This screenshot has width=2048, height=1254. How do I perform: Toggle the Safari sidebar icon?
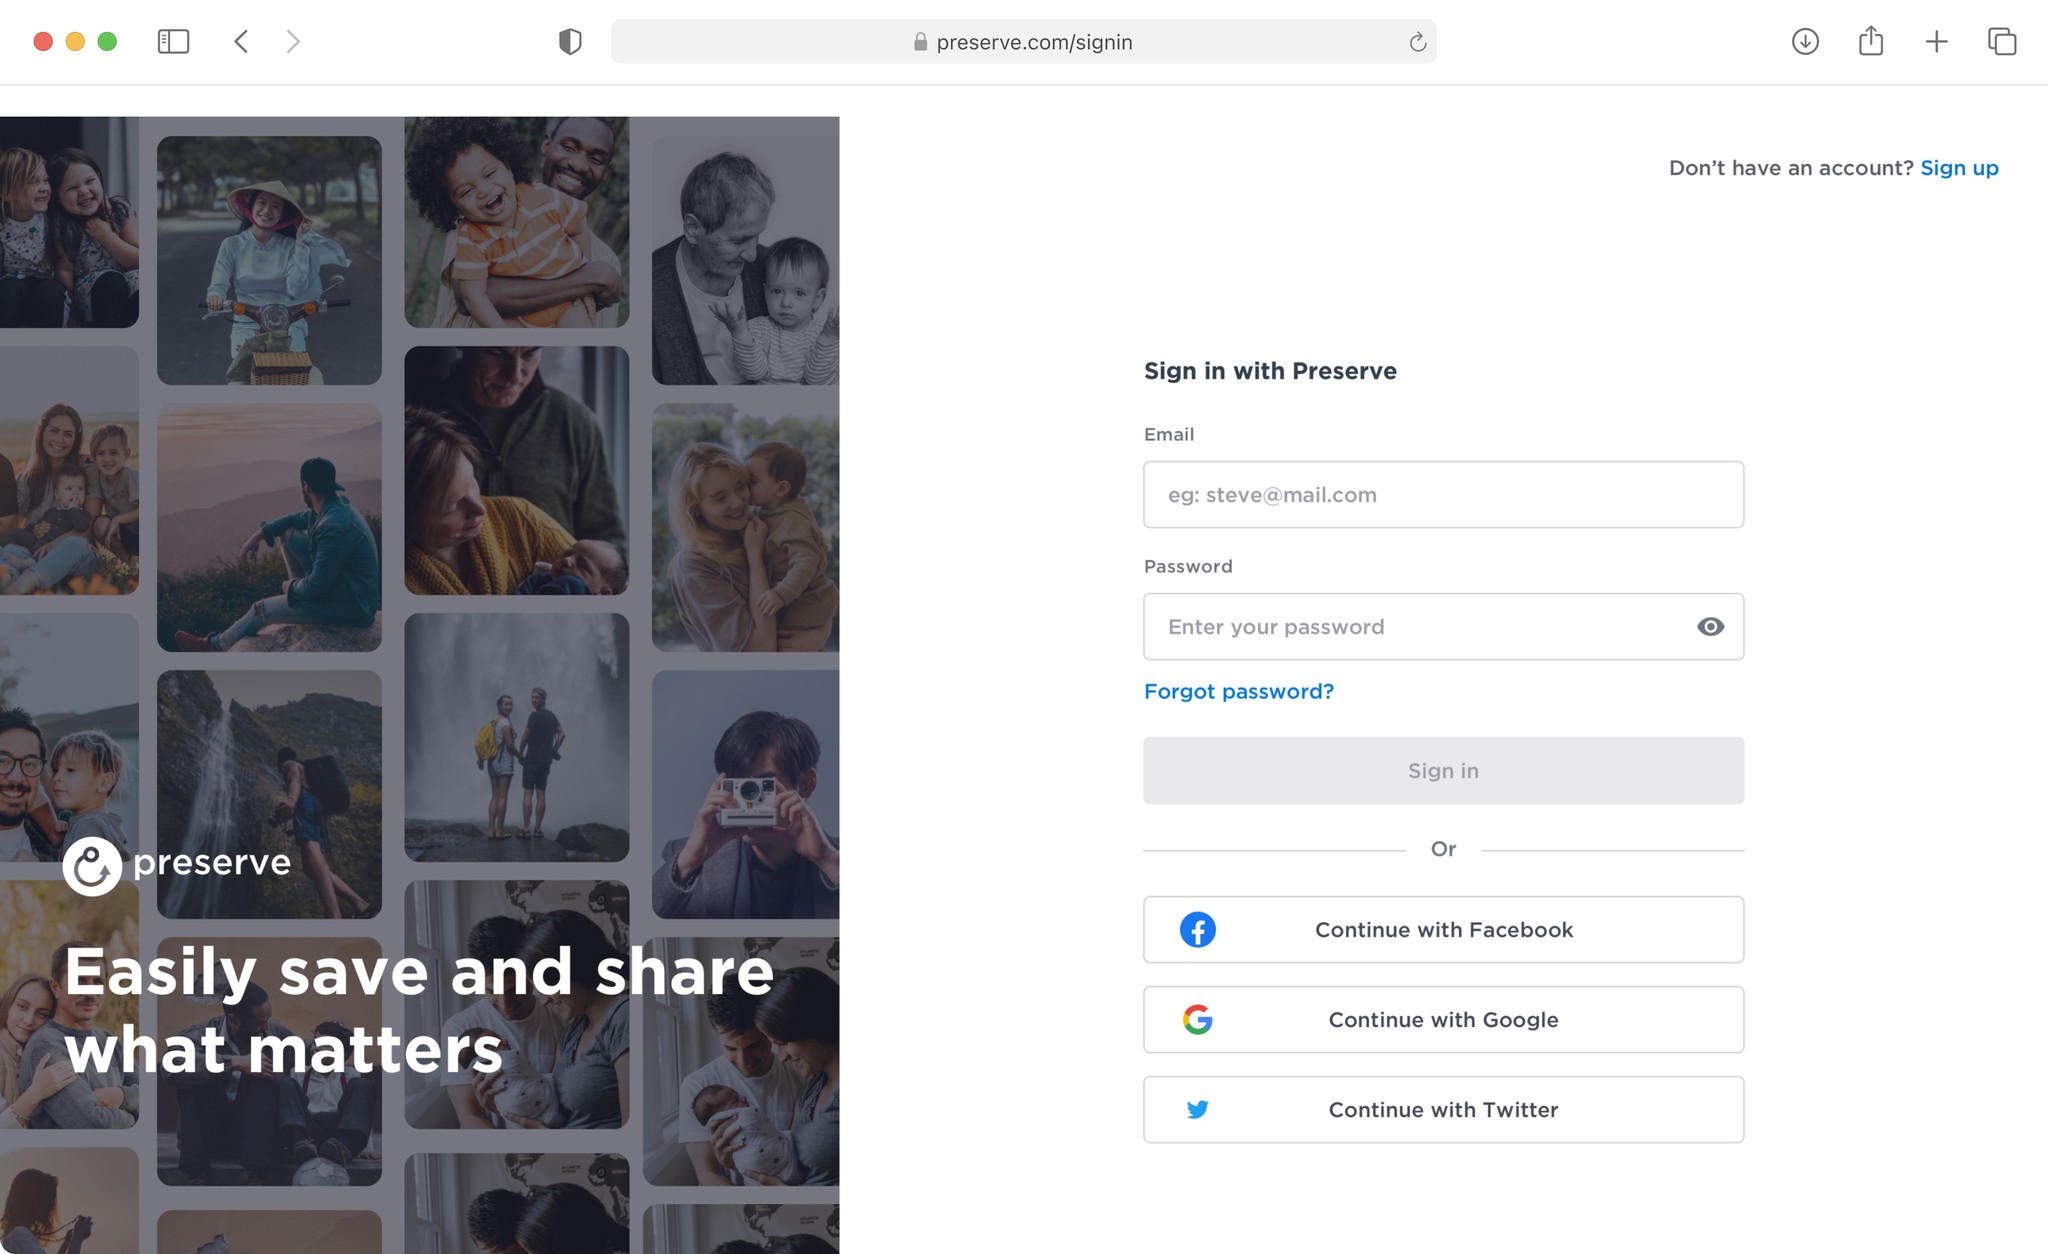tap(173, 41)
